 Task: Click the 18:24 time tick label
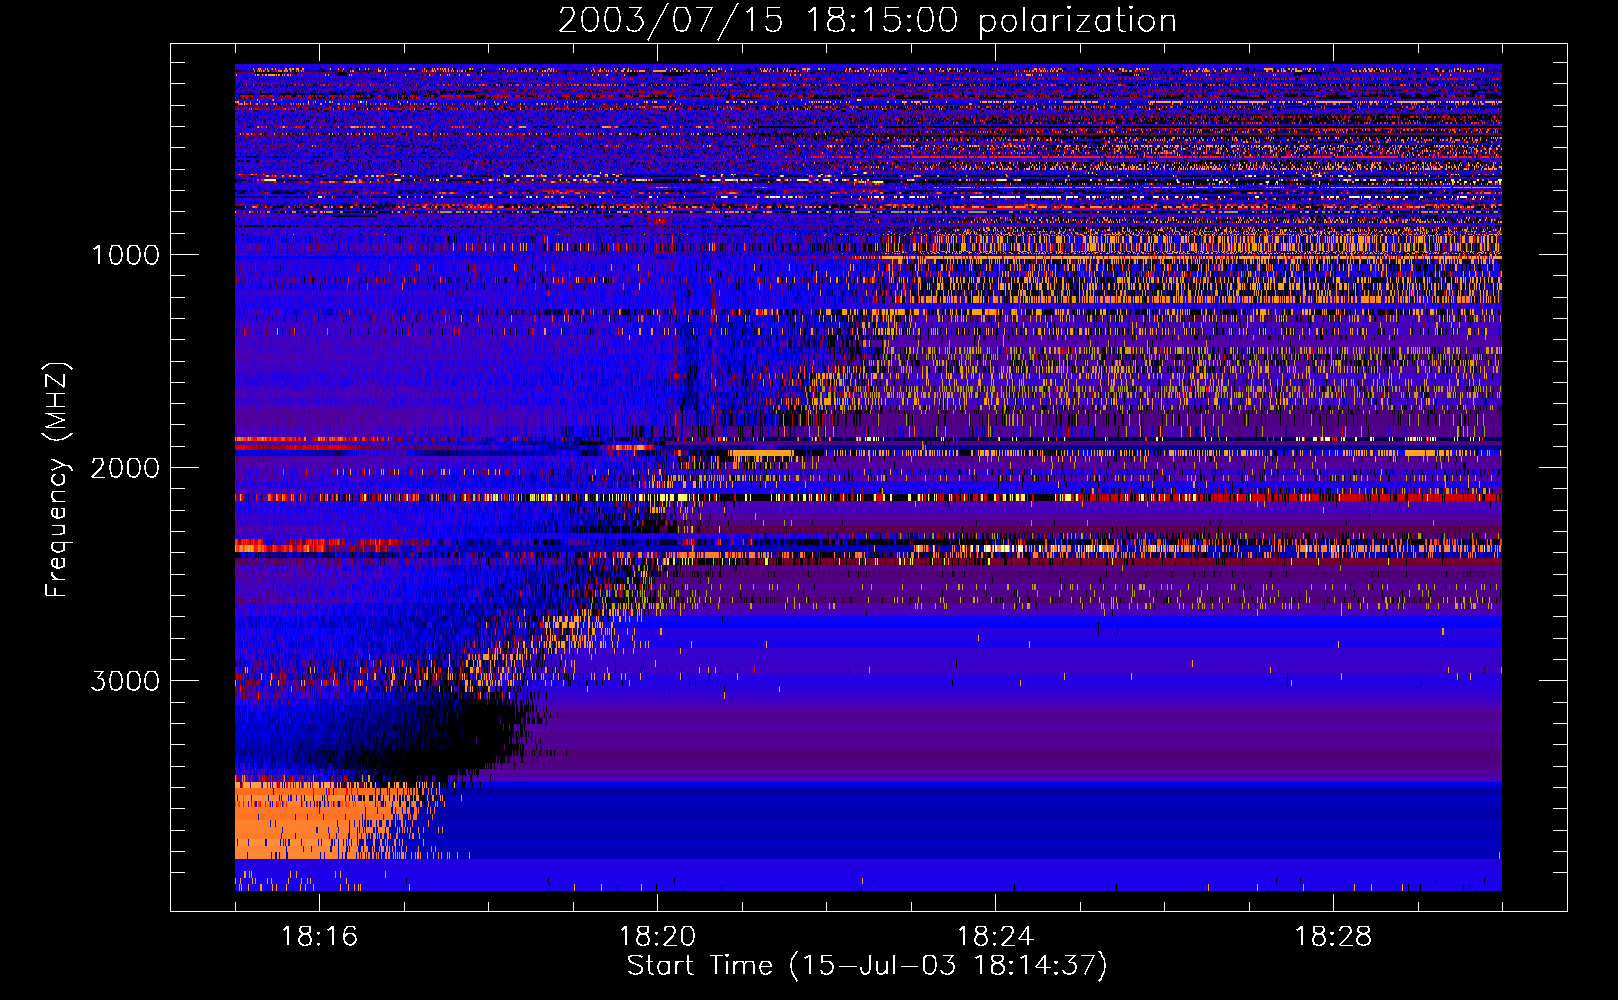coord(995,937)
